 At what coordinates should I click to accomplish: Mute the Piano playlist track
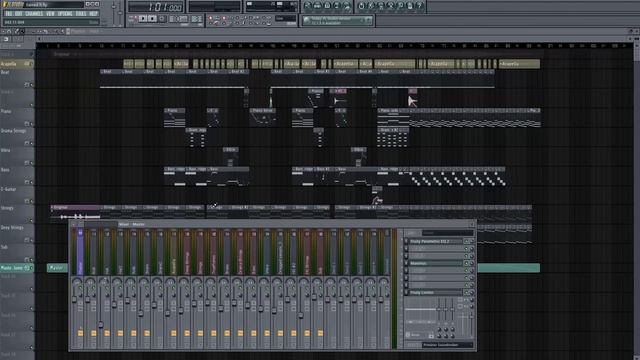[x=31, y=124]
